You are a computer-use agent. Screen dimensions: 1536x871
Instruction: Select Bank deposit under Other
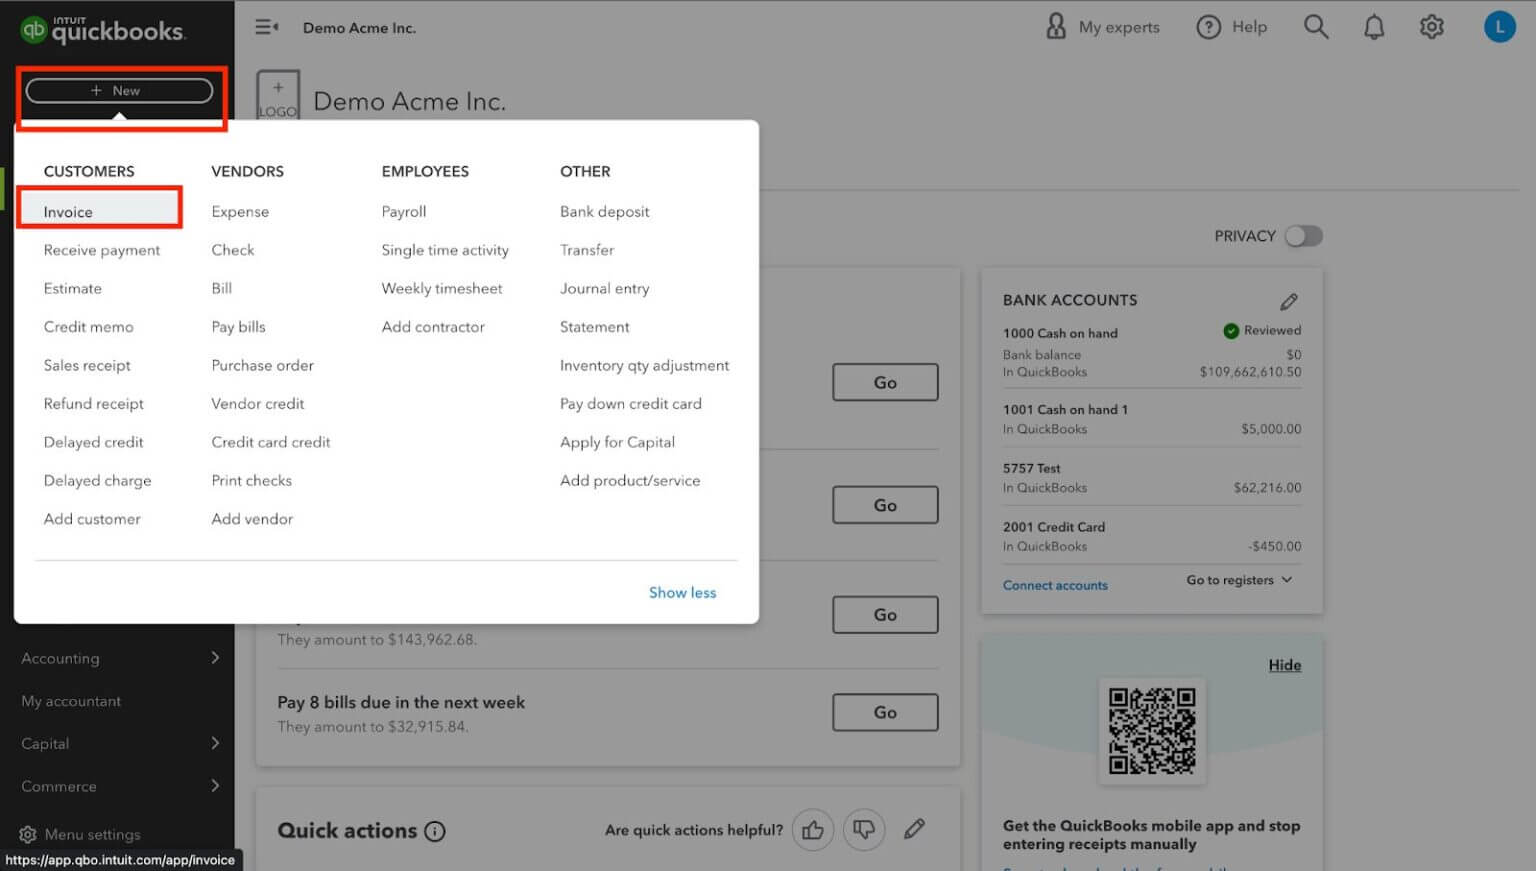pos(604,211)
